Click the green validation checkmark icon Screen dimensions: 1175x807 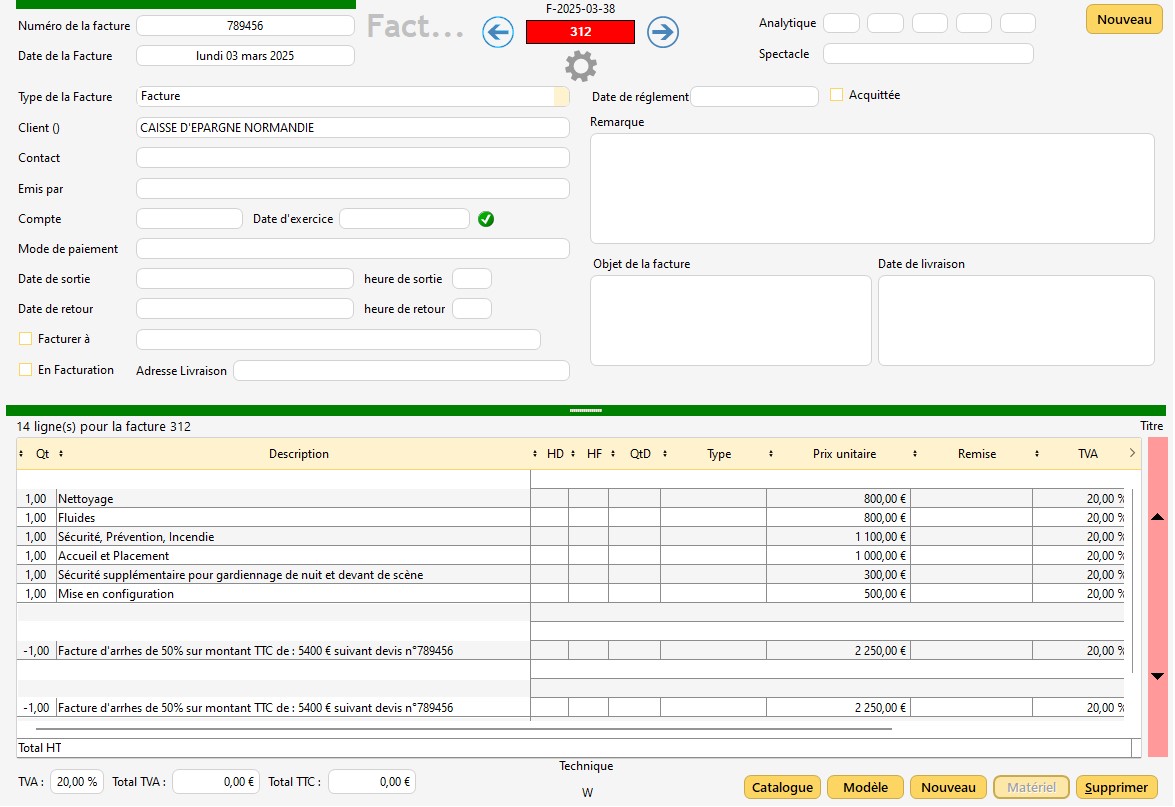[x=486, y=219]
